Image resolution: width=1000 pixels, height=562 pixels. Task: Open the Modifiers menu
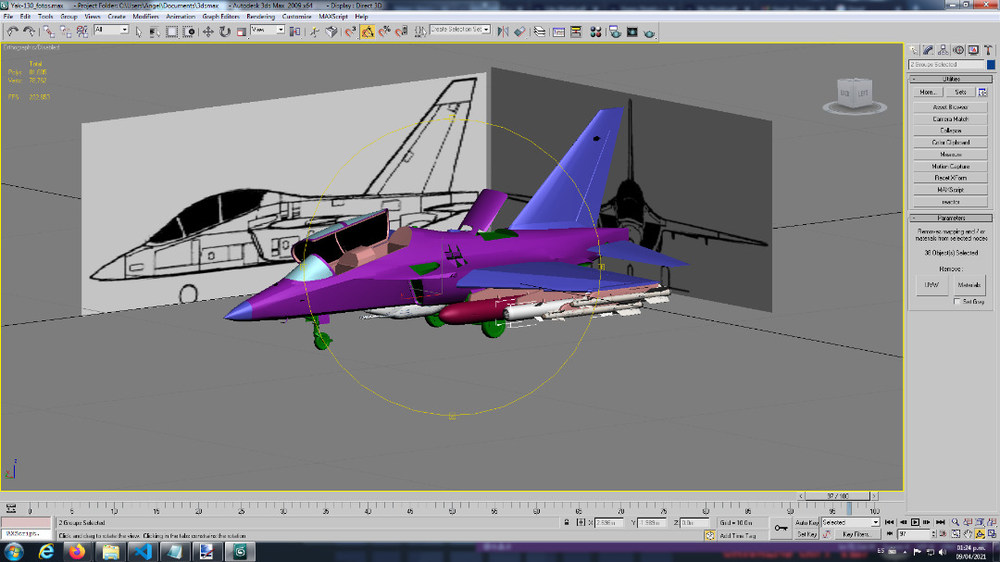145,16
